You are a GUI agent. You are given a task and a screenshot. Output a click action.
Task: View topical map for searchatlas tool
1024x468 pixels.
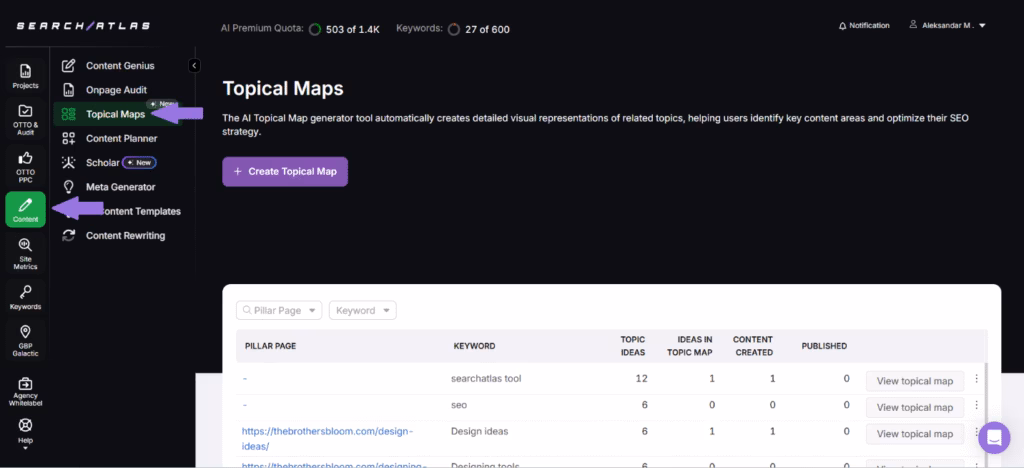tap(914, 380)
